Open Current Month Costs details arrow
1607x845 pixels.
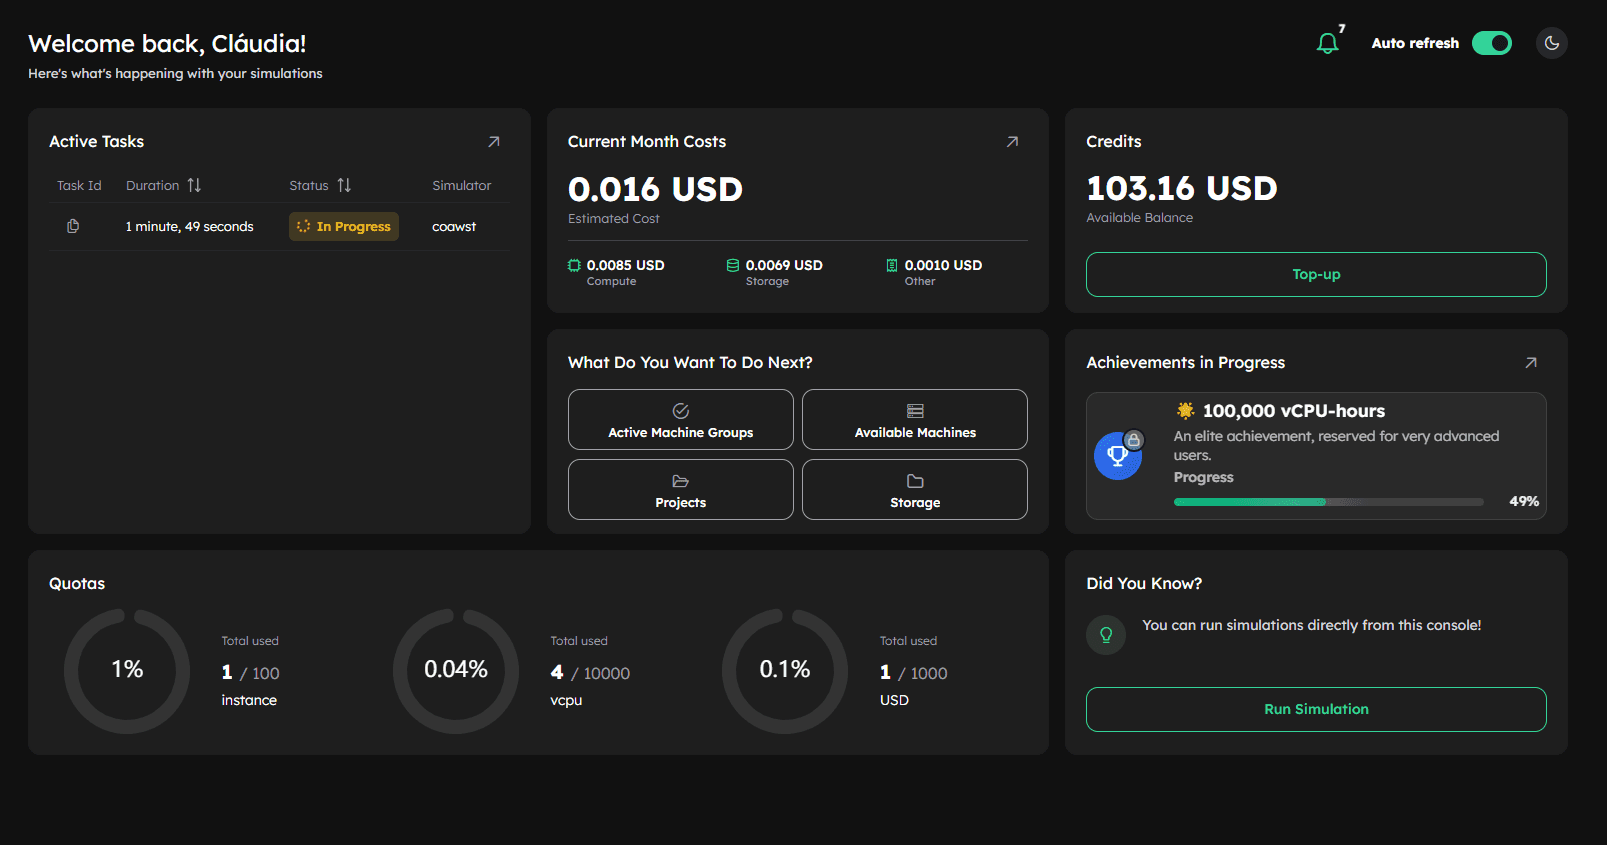[x=1012, y=142]
